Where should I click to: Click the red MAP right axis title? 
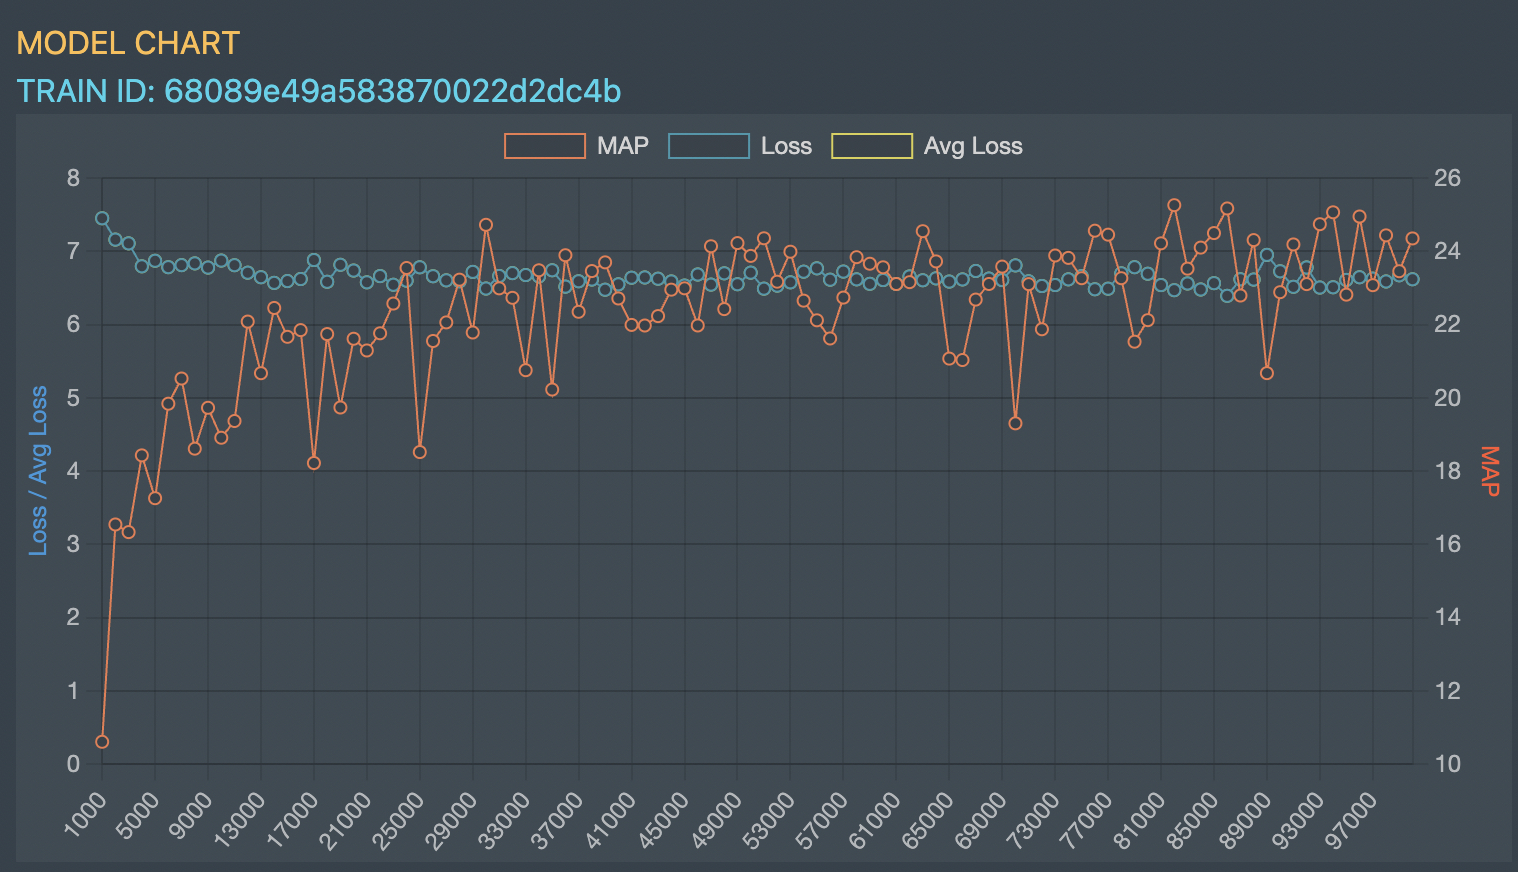(1489, 471)
